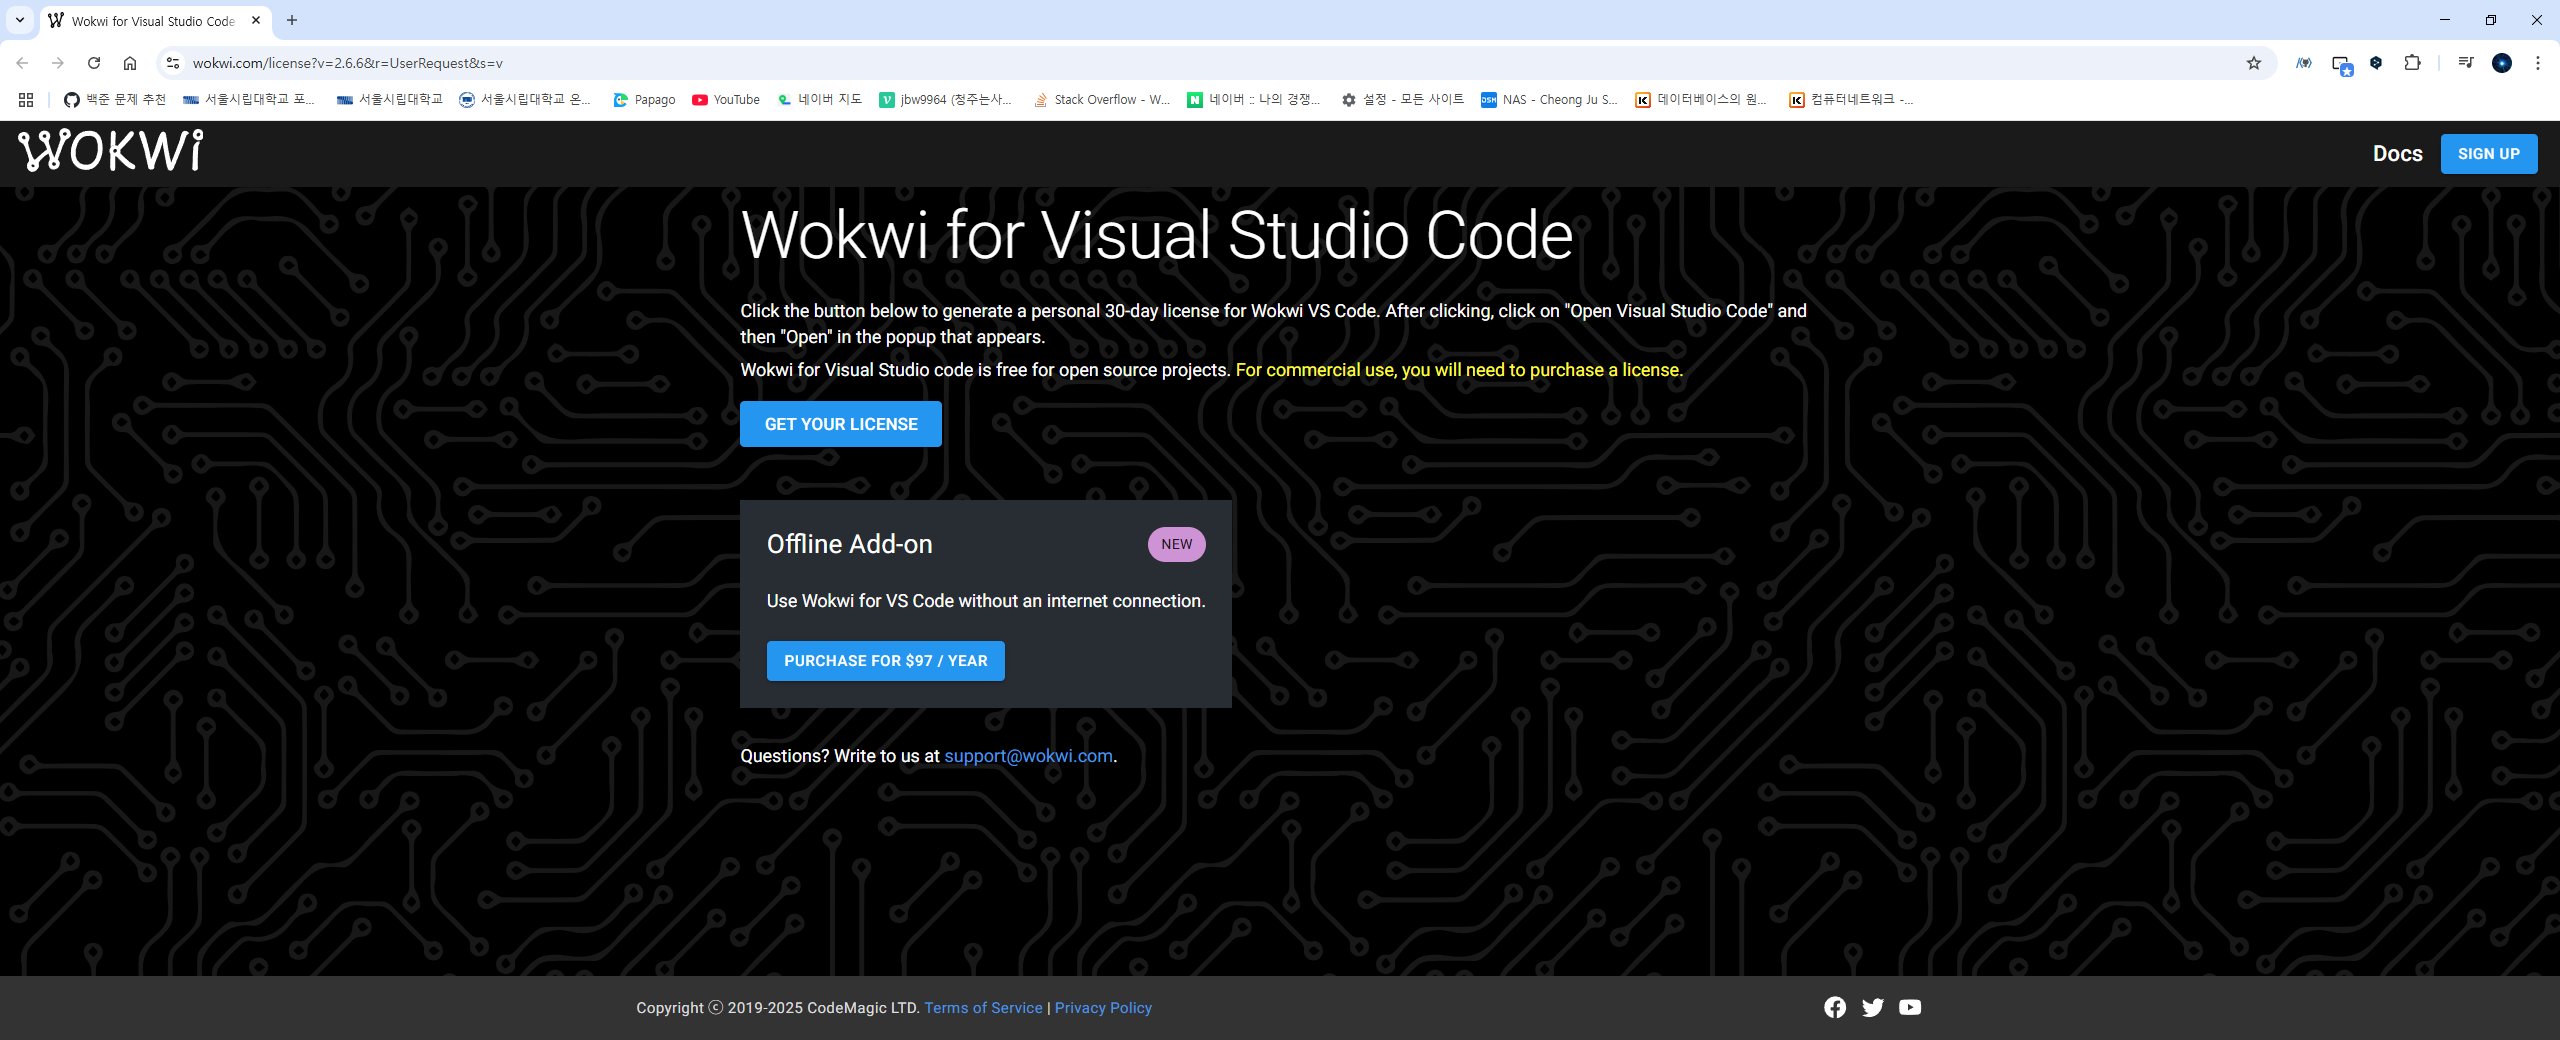Open the Chrome three-dot menu
This screenshot has height=1040, width=2560.
click(2538, 63)
